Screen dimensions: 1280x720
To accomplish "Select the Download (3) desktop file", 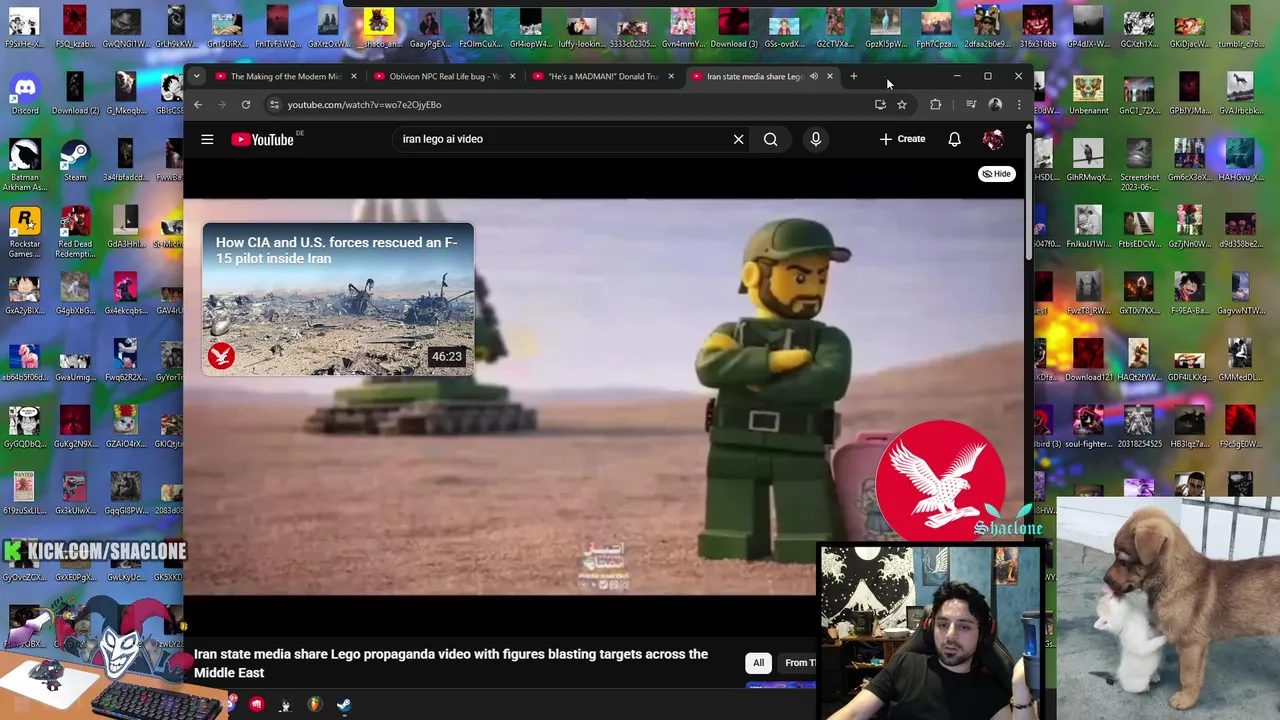I will pos(733,27).
